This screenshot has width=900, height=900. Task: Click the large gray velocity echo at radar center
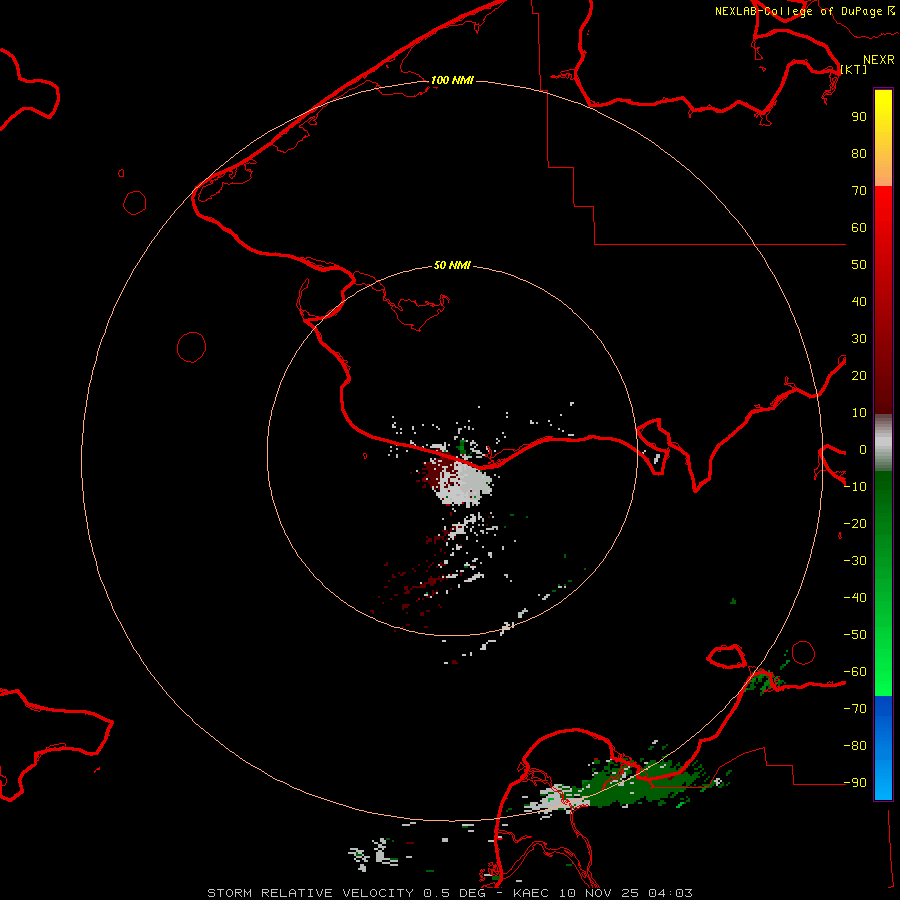[464, 482]
